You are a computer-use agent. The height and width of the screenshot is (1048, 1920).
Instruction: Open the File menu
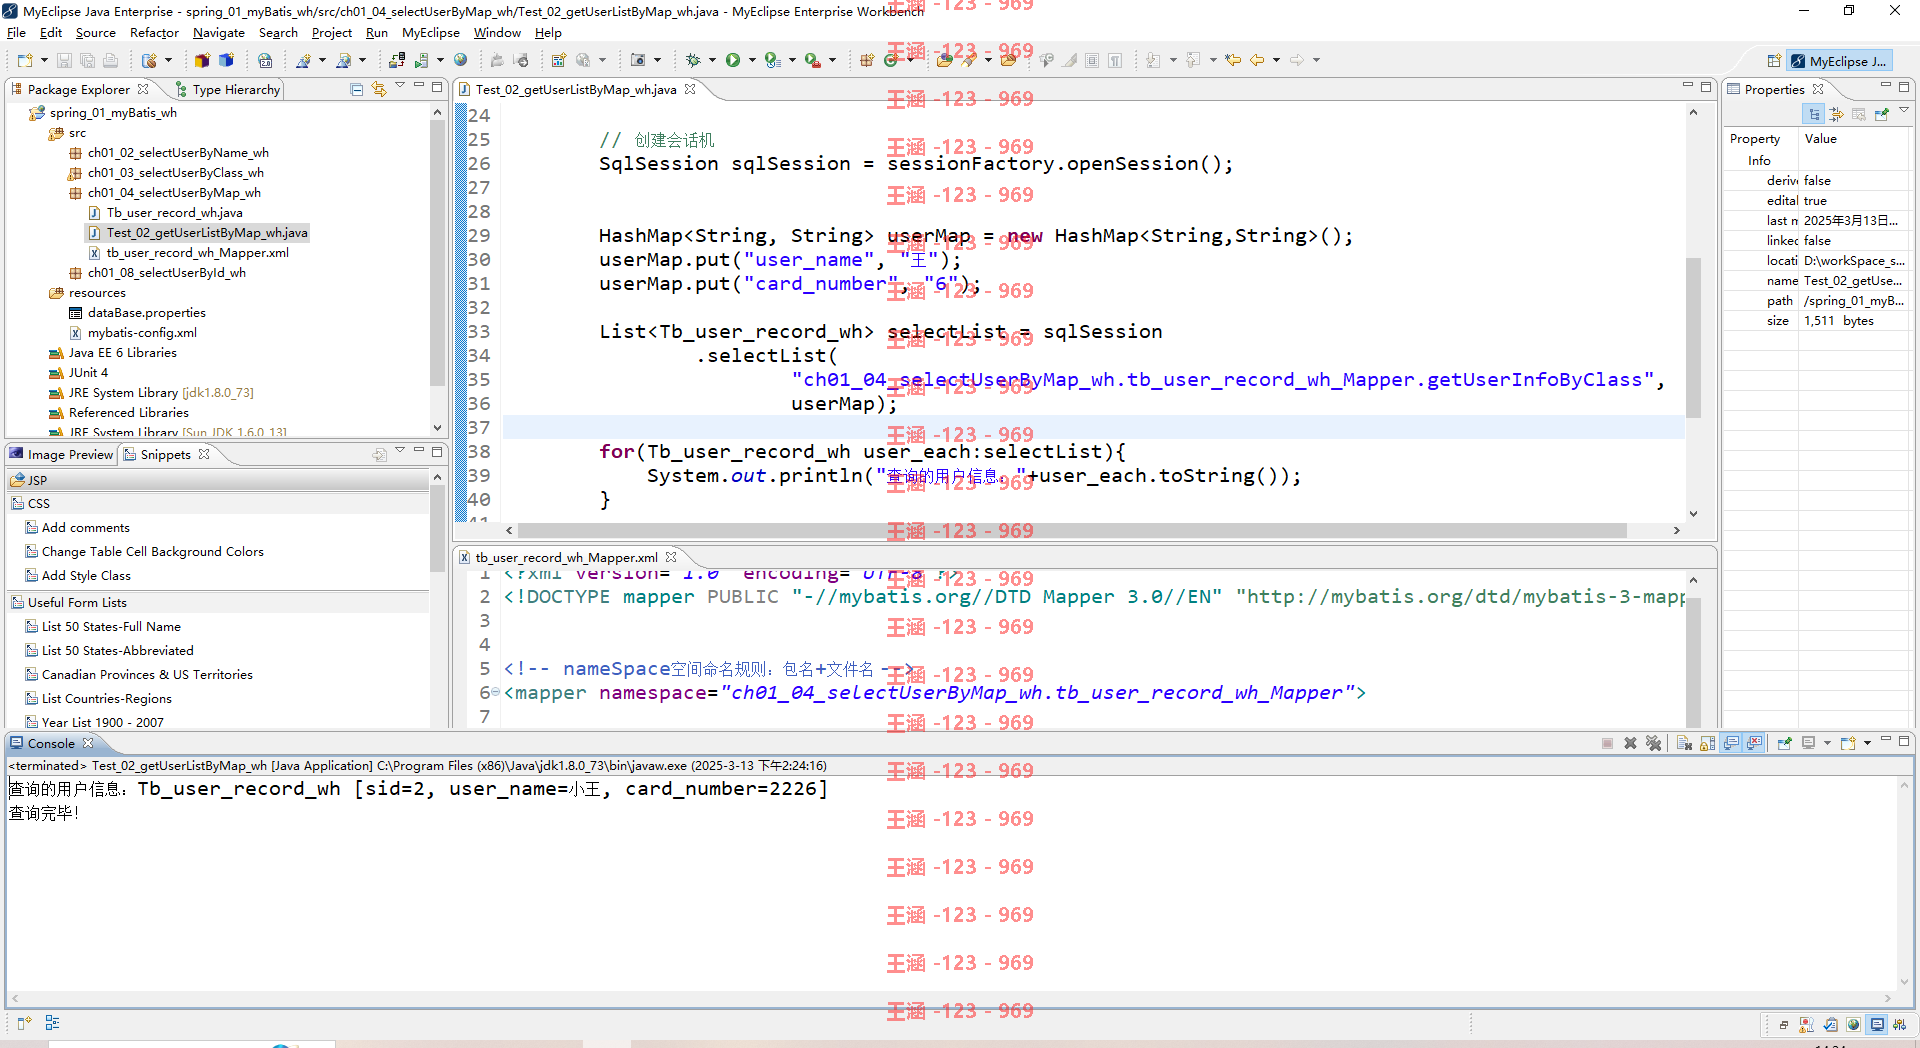point(16,33)
